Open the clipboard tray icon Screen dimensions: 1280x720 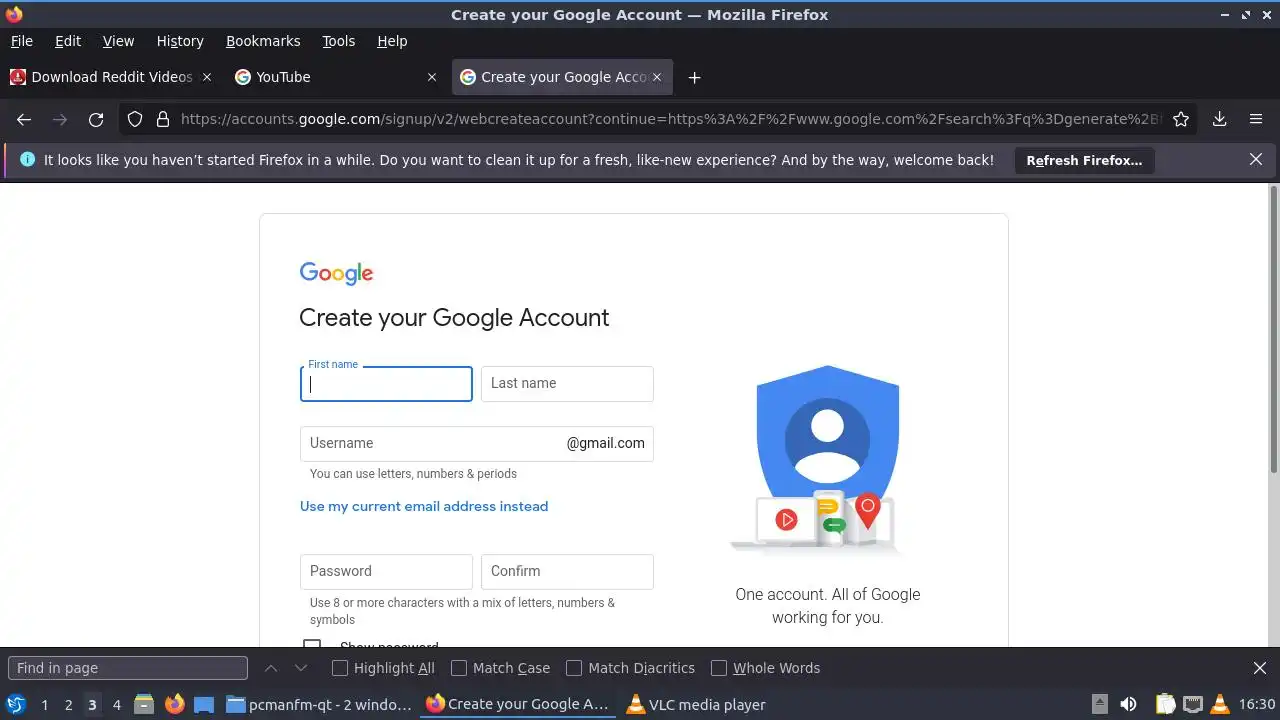[1165, 704]
